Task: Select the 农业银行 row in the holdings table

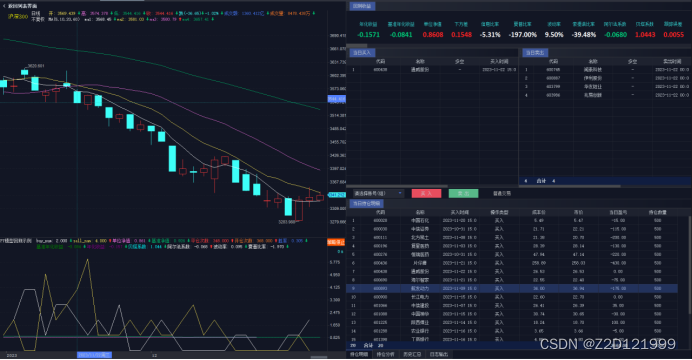Action: point(513,331)
